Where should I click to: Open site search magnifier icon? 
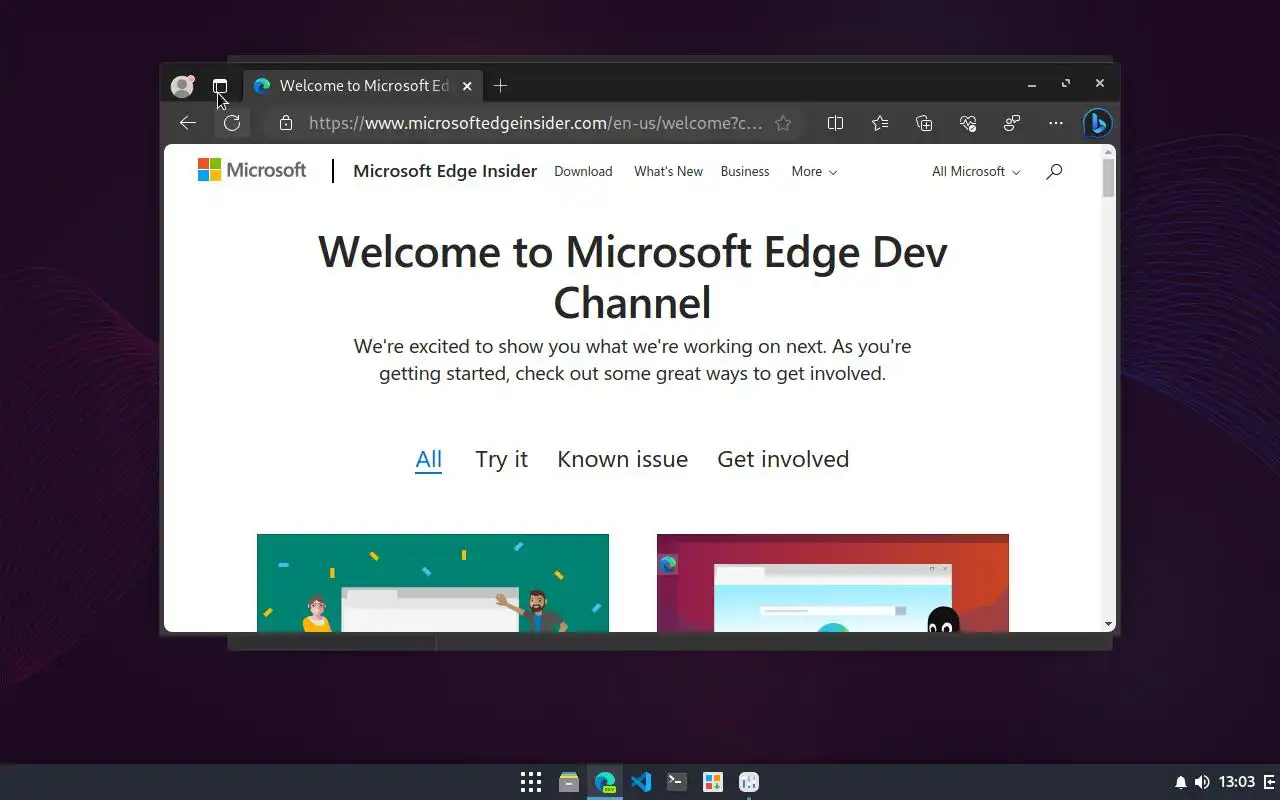click(1054, 172)
